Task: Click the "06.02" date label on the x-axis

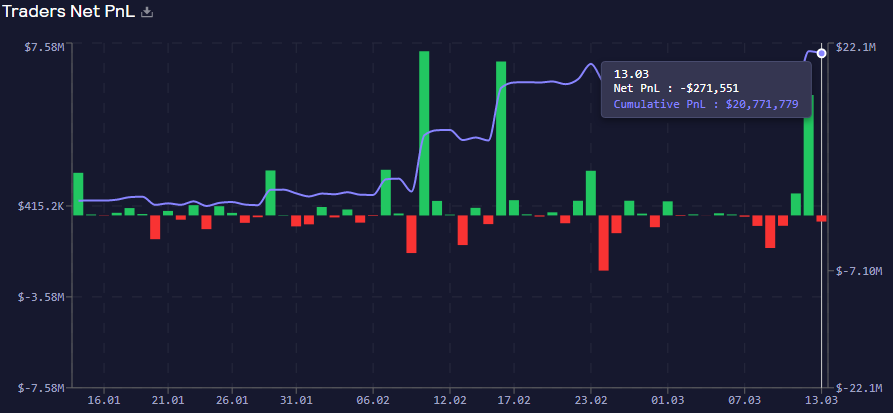Action: (x=373, y=400)
